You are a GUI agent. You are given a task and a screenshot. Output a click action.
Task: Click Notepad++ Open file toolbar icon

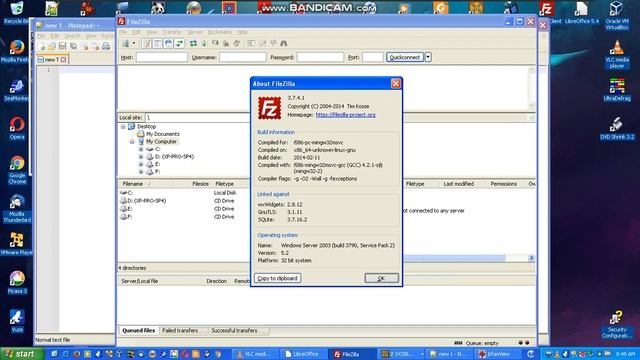pos(52,47)
